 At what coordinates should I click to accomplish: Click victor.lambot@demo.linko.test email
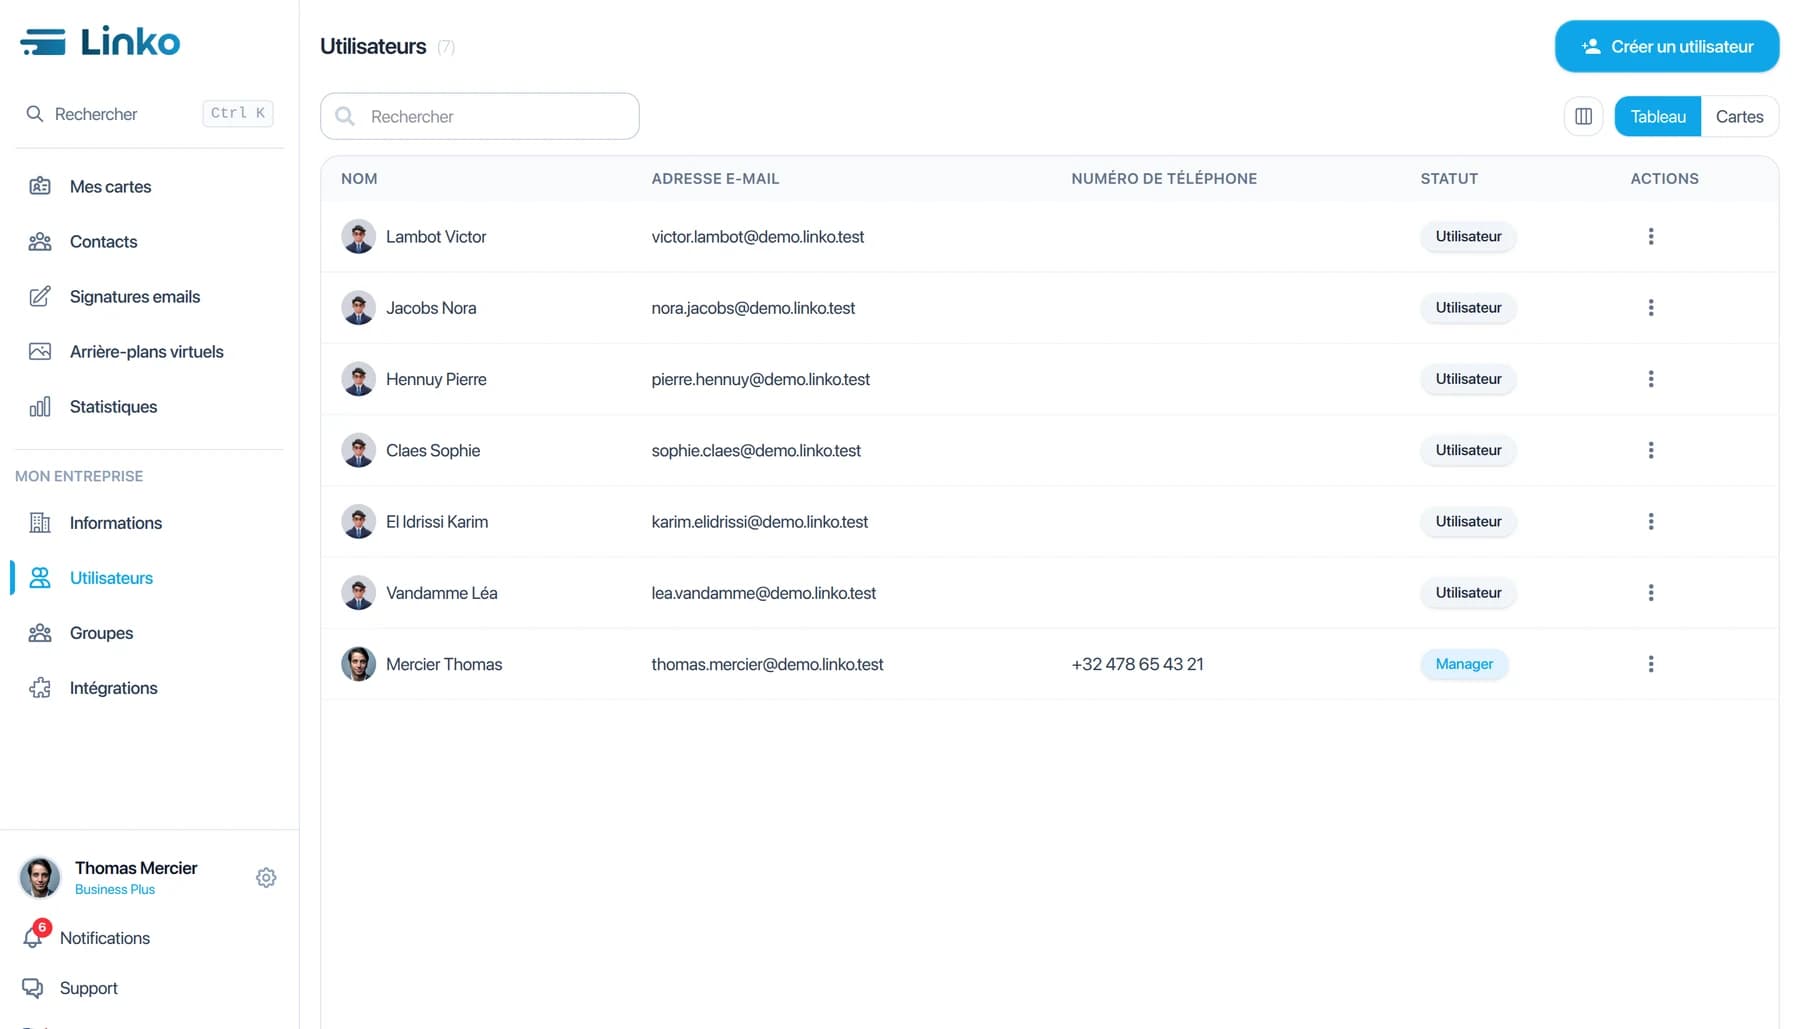click(758, 236)
